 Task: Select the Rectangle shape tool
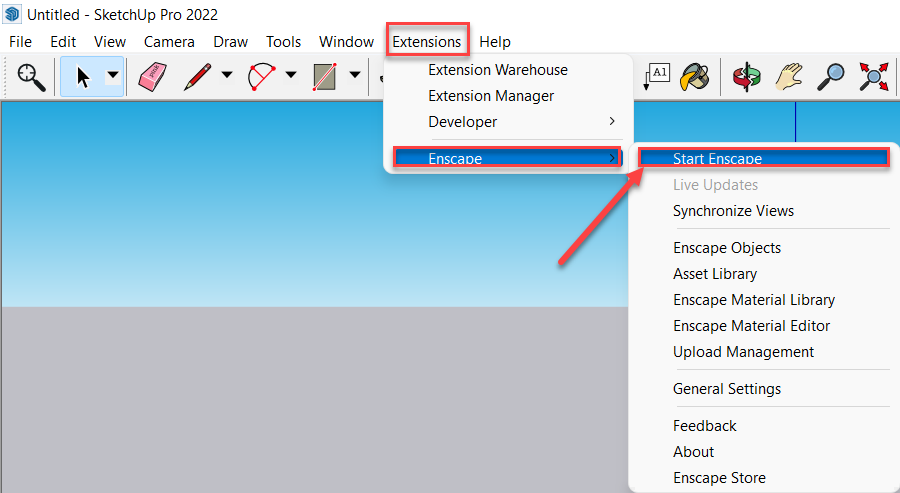pyautogui.click(x=324, y=76)
